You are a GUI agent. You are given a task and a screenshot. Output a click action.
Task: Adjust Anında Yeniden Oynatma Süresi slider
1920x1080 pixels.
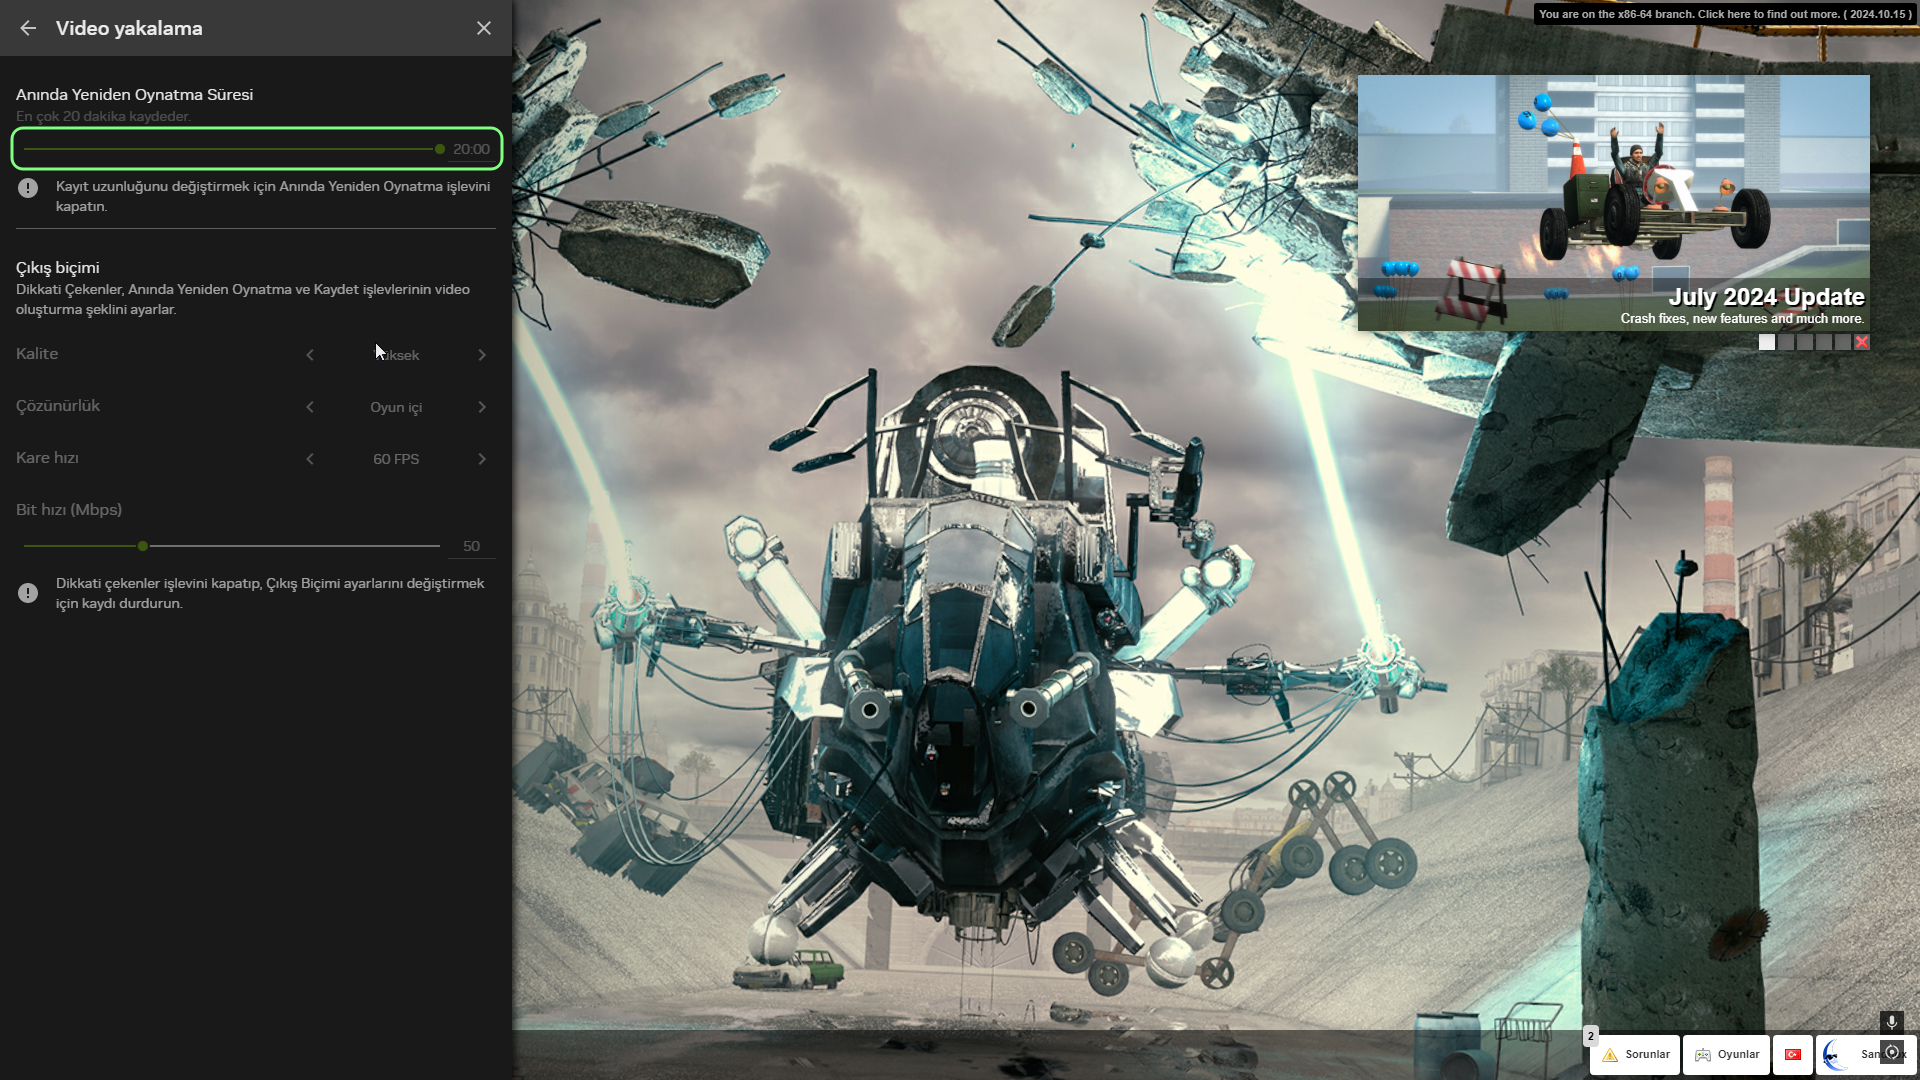click(232, 149)
